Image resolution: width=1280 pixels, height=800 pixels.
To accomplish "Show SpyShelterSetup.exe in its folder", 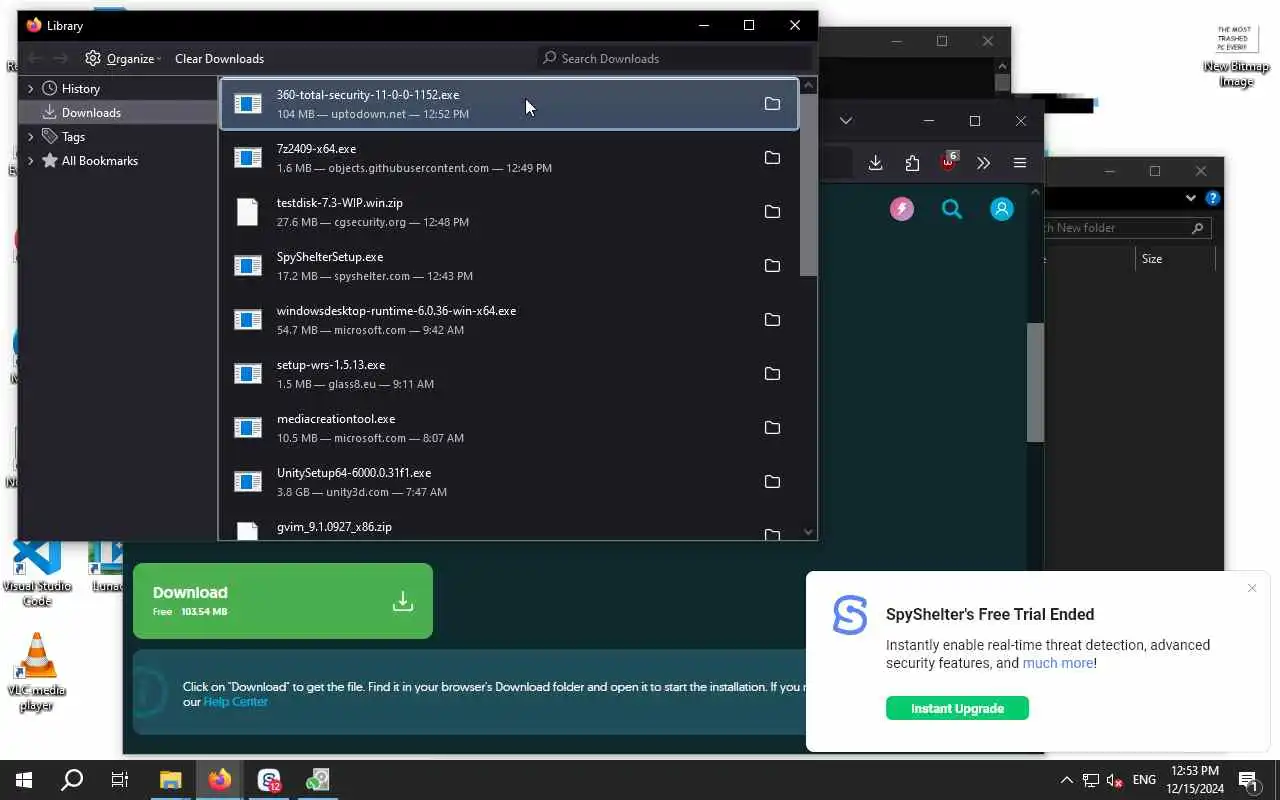I will click(772, 266).
